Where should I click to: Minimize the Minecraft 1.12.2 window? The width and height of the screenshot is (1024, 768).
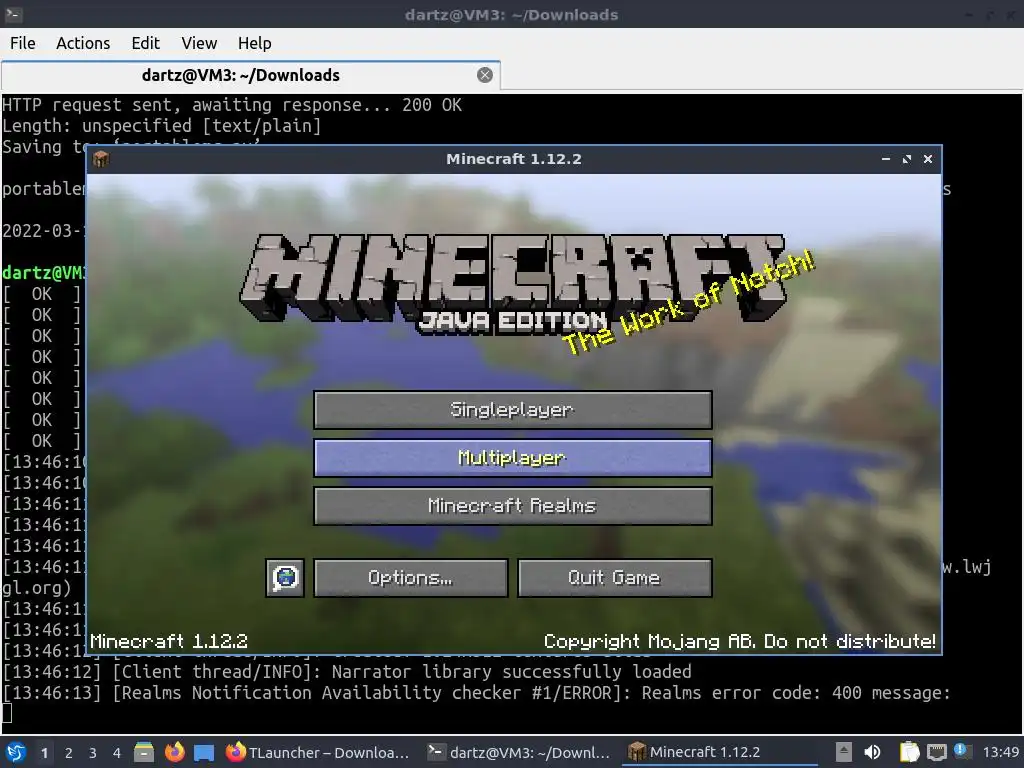coord(886,159)
